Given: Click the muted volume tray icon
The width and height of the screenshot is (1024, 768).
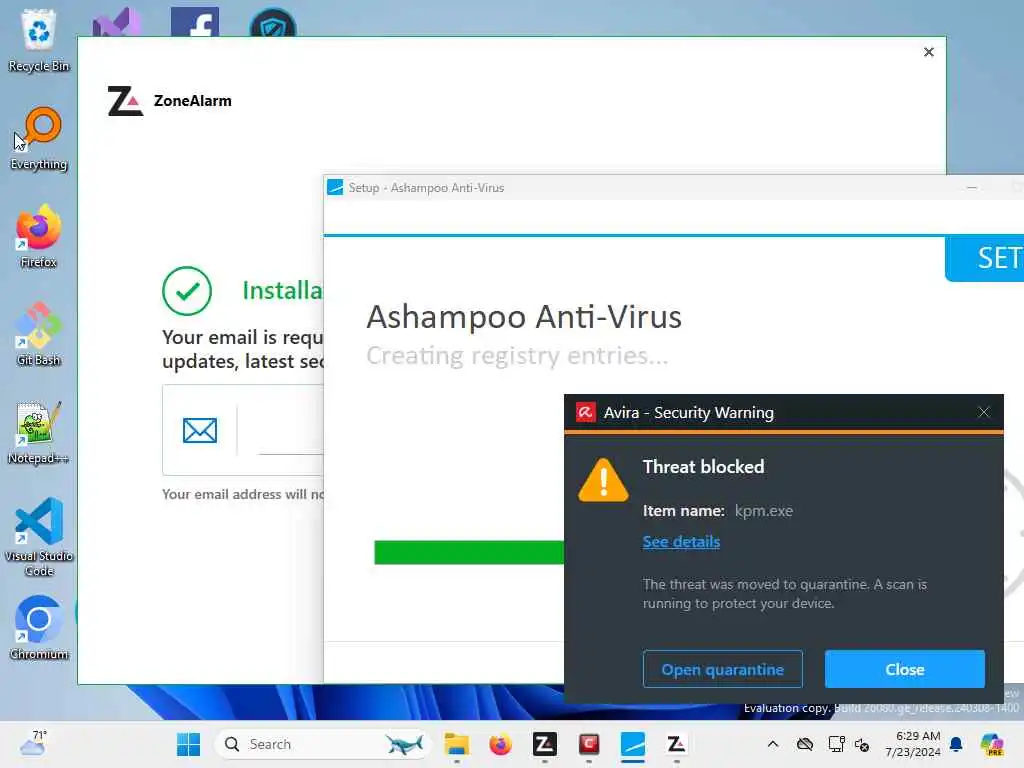Looking at the screenshot, I should tap(862, 744).
